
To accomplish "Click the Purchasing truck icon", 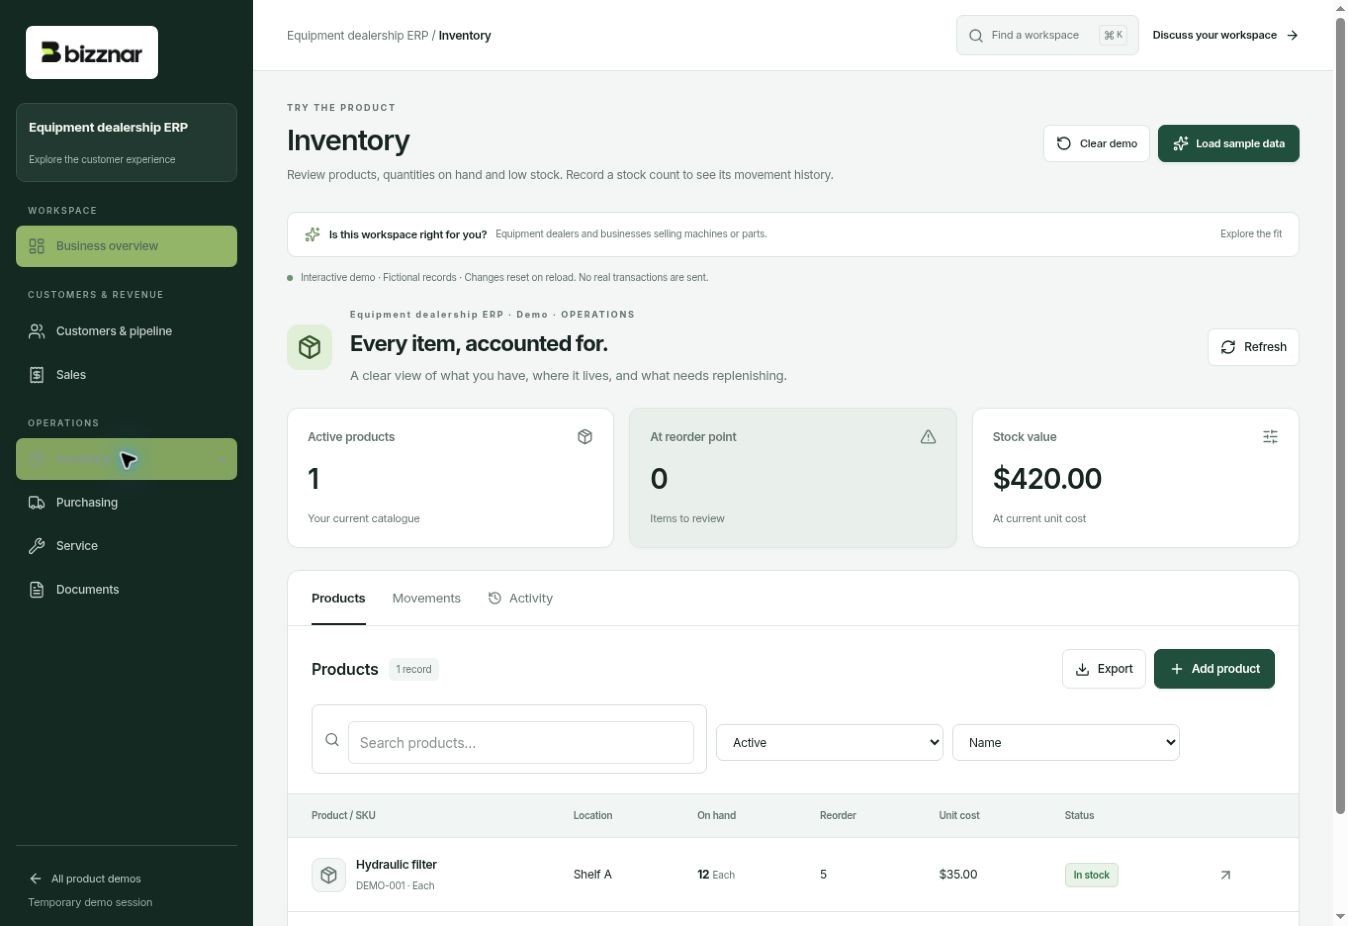I will [37, 503].
